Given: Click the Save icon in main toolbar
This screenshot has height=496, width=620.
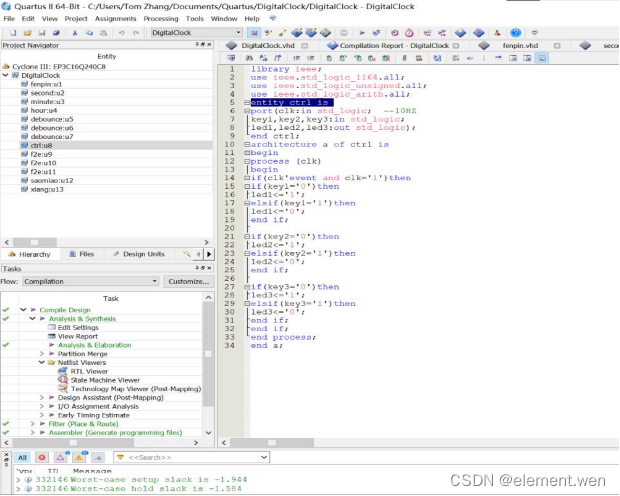Looking at the screenshot, I should [x=42, y=33].
